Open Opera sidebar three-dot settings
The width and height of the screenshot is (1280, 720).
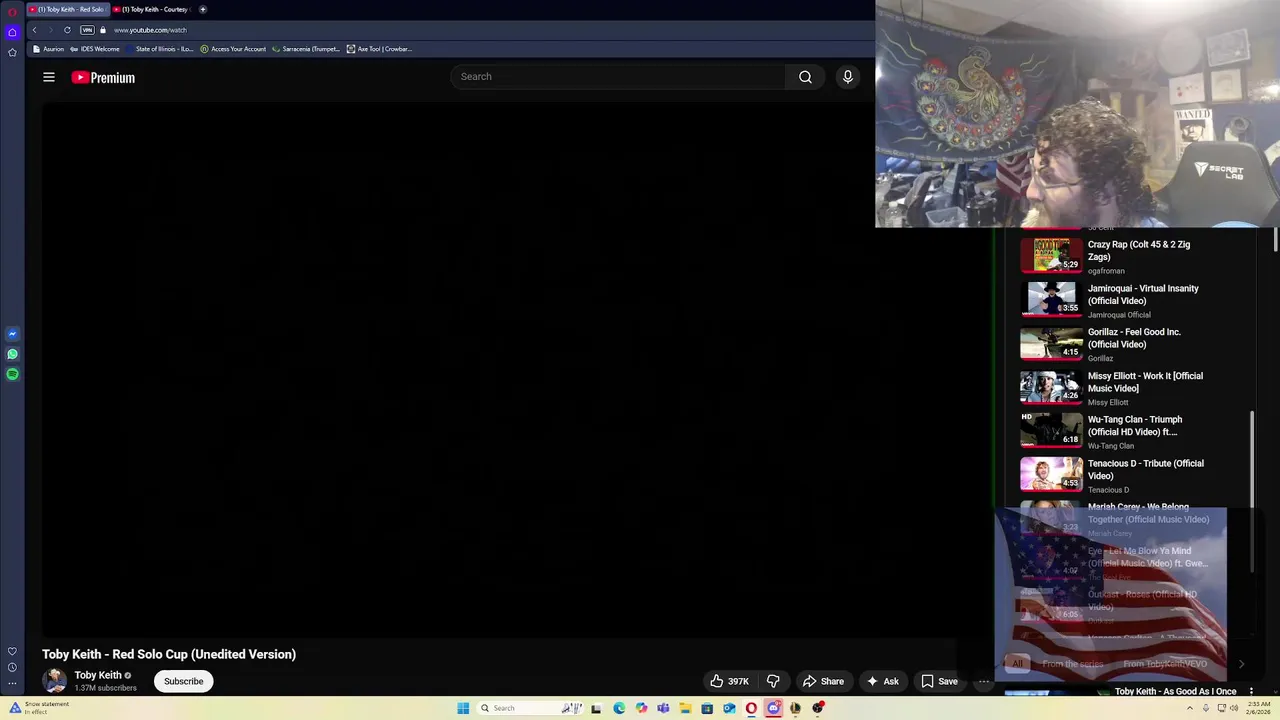pos(12,684)
